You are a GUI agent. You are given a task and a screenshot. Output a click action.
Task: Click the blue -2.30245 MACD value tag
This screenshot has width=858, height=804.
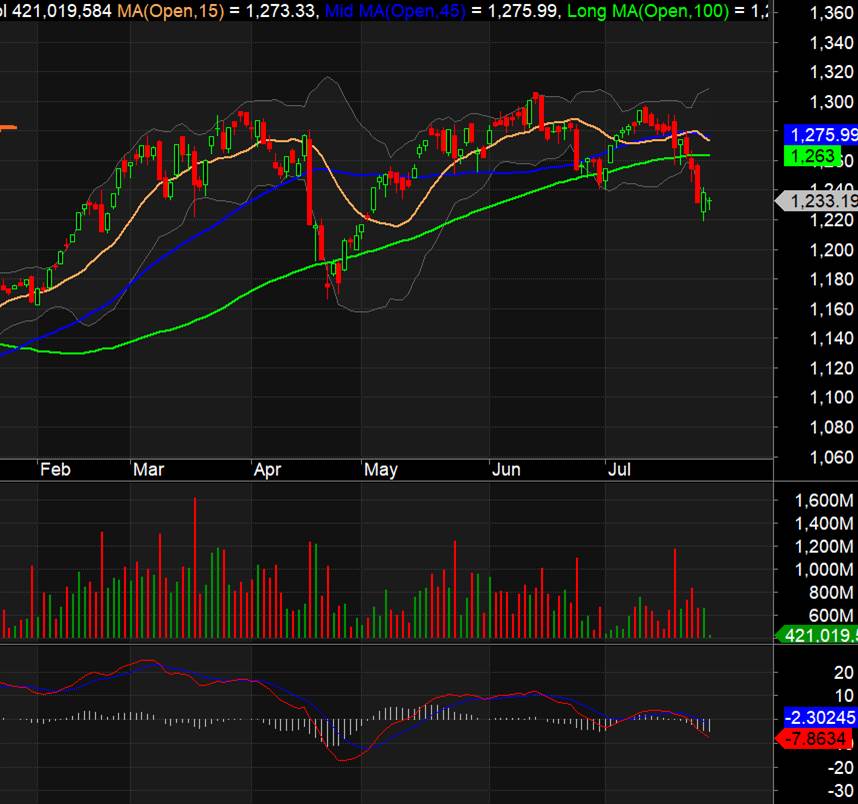(x=821, y=717)
